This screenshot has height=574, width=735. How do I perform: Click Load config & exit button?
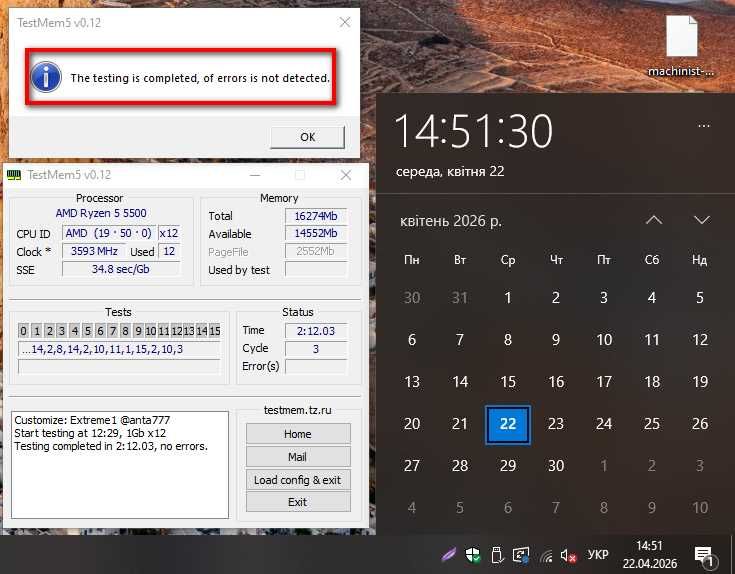[298, 480]
